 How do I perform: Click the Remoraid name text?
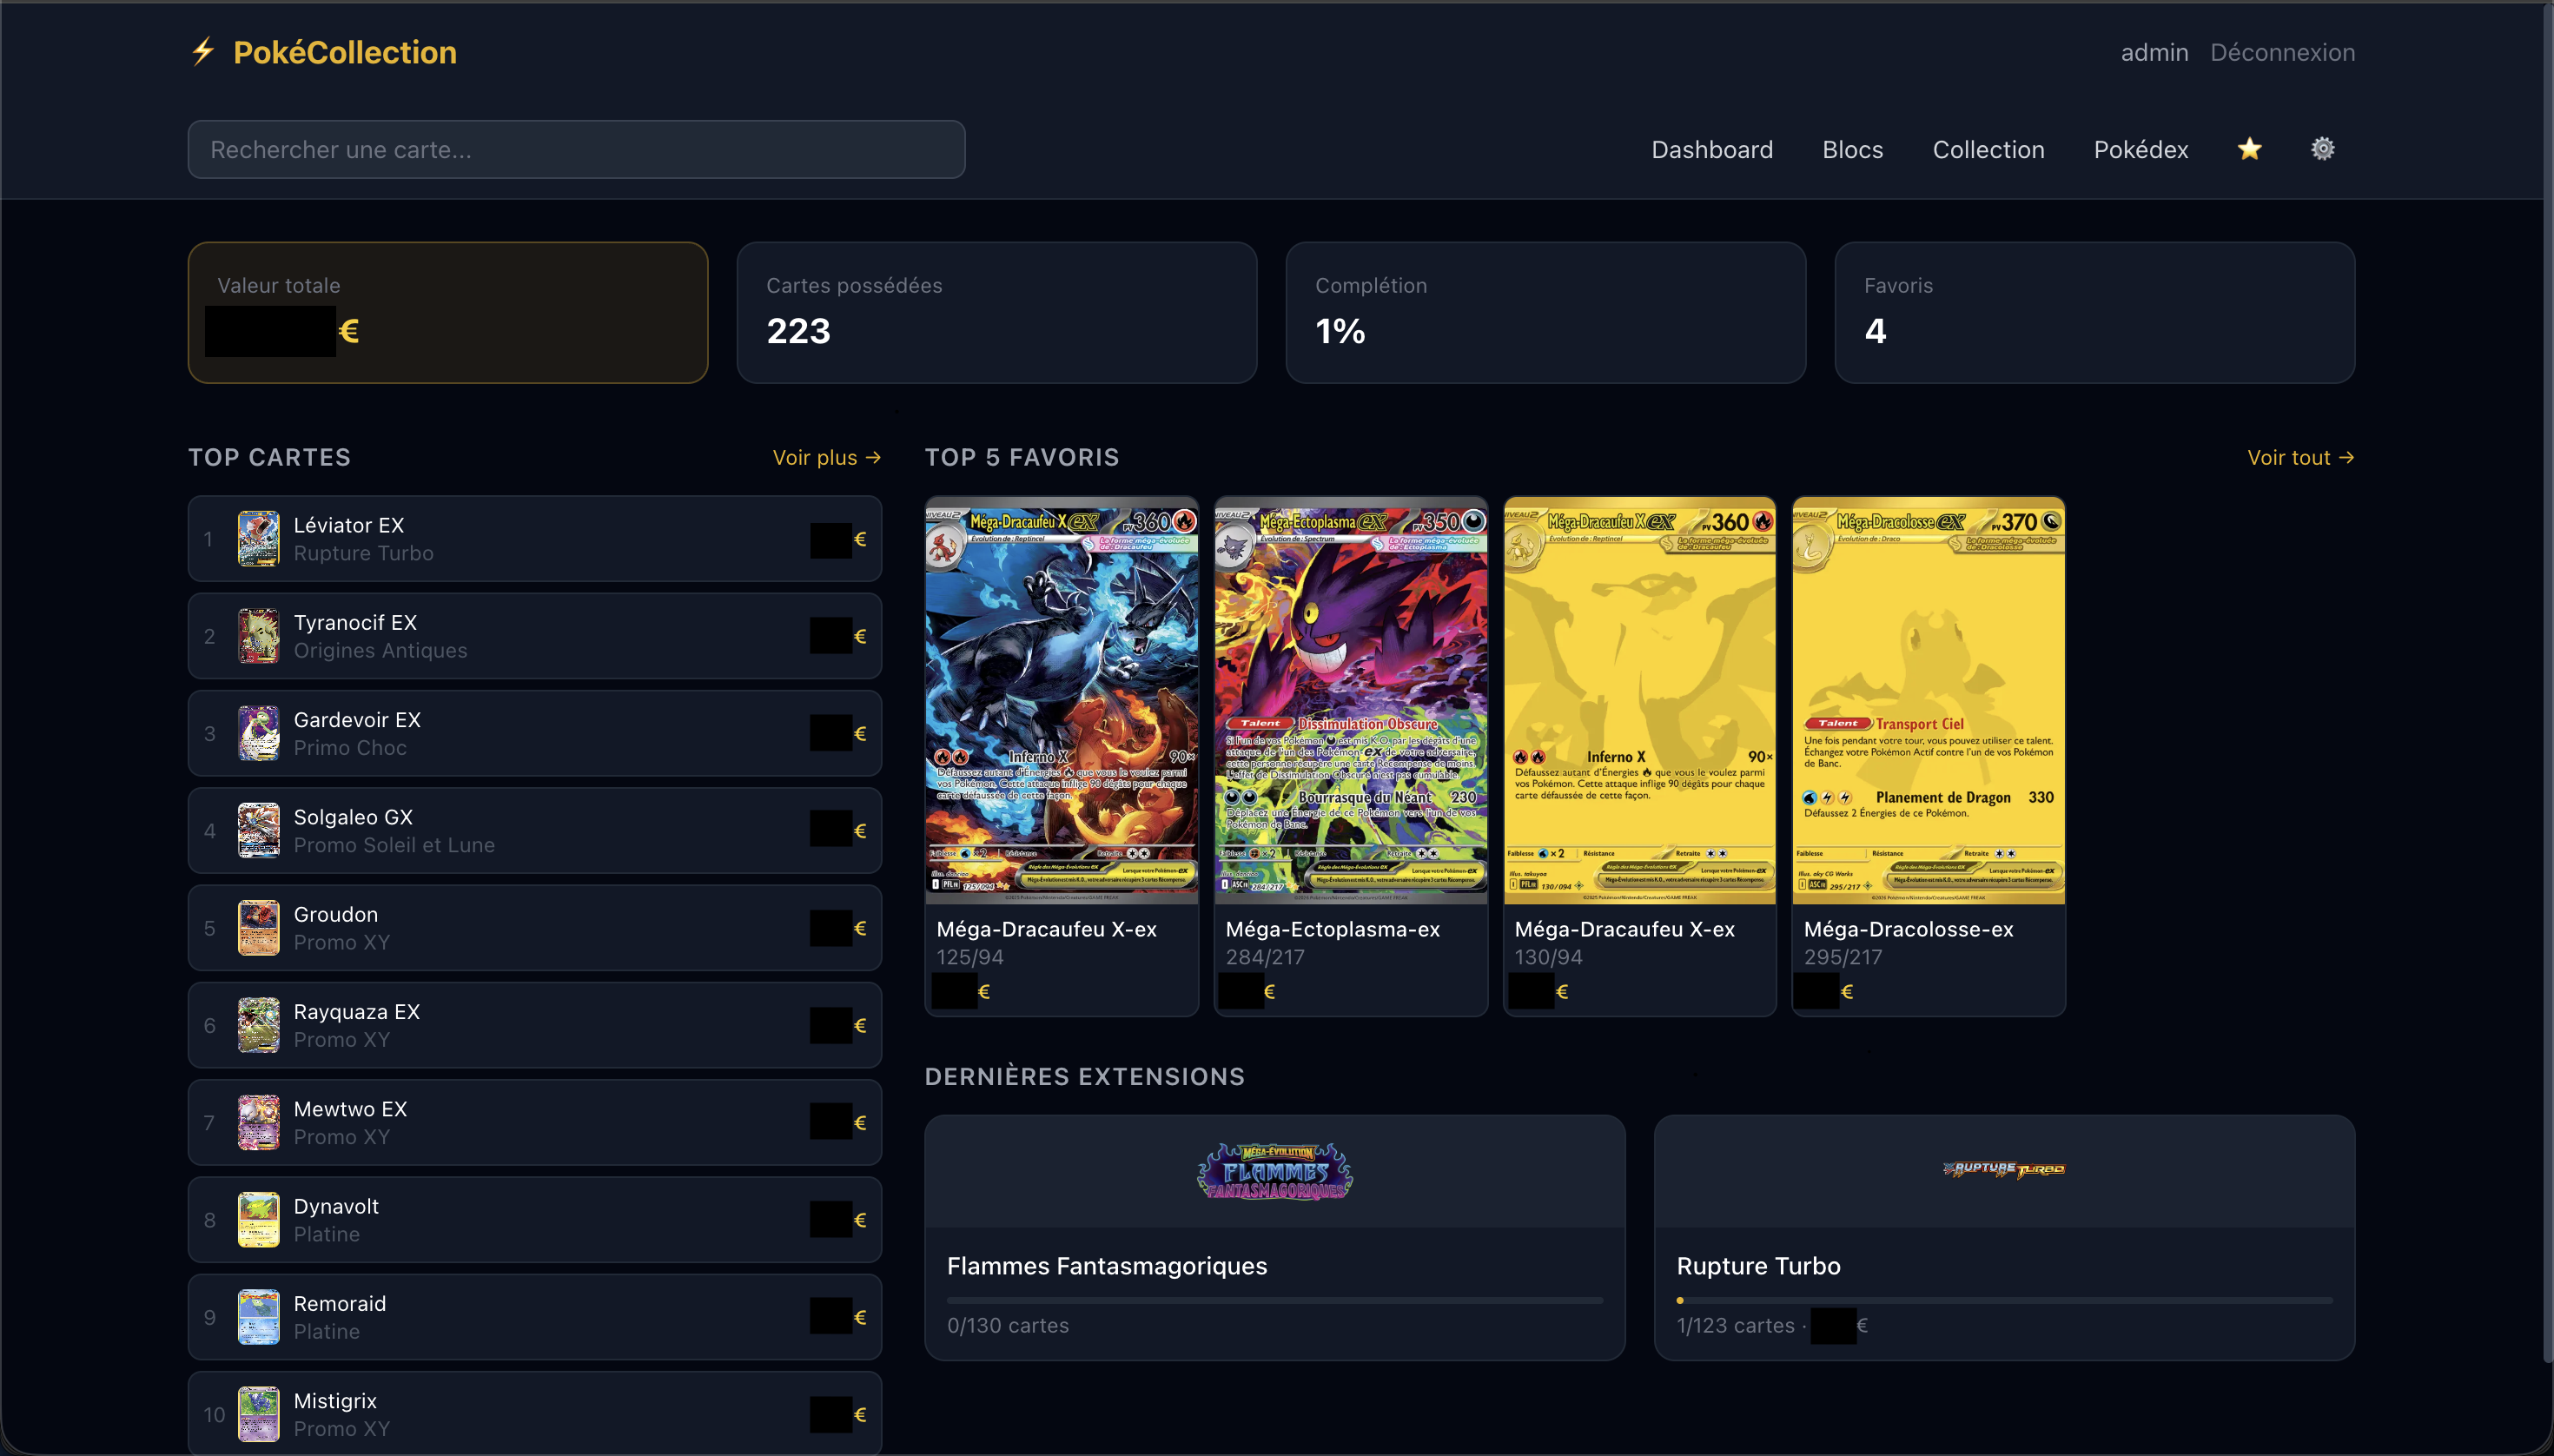click(x=340, y=1303)
